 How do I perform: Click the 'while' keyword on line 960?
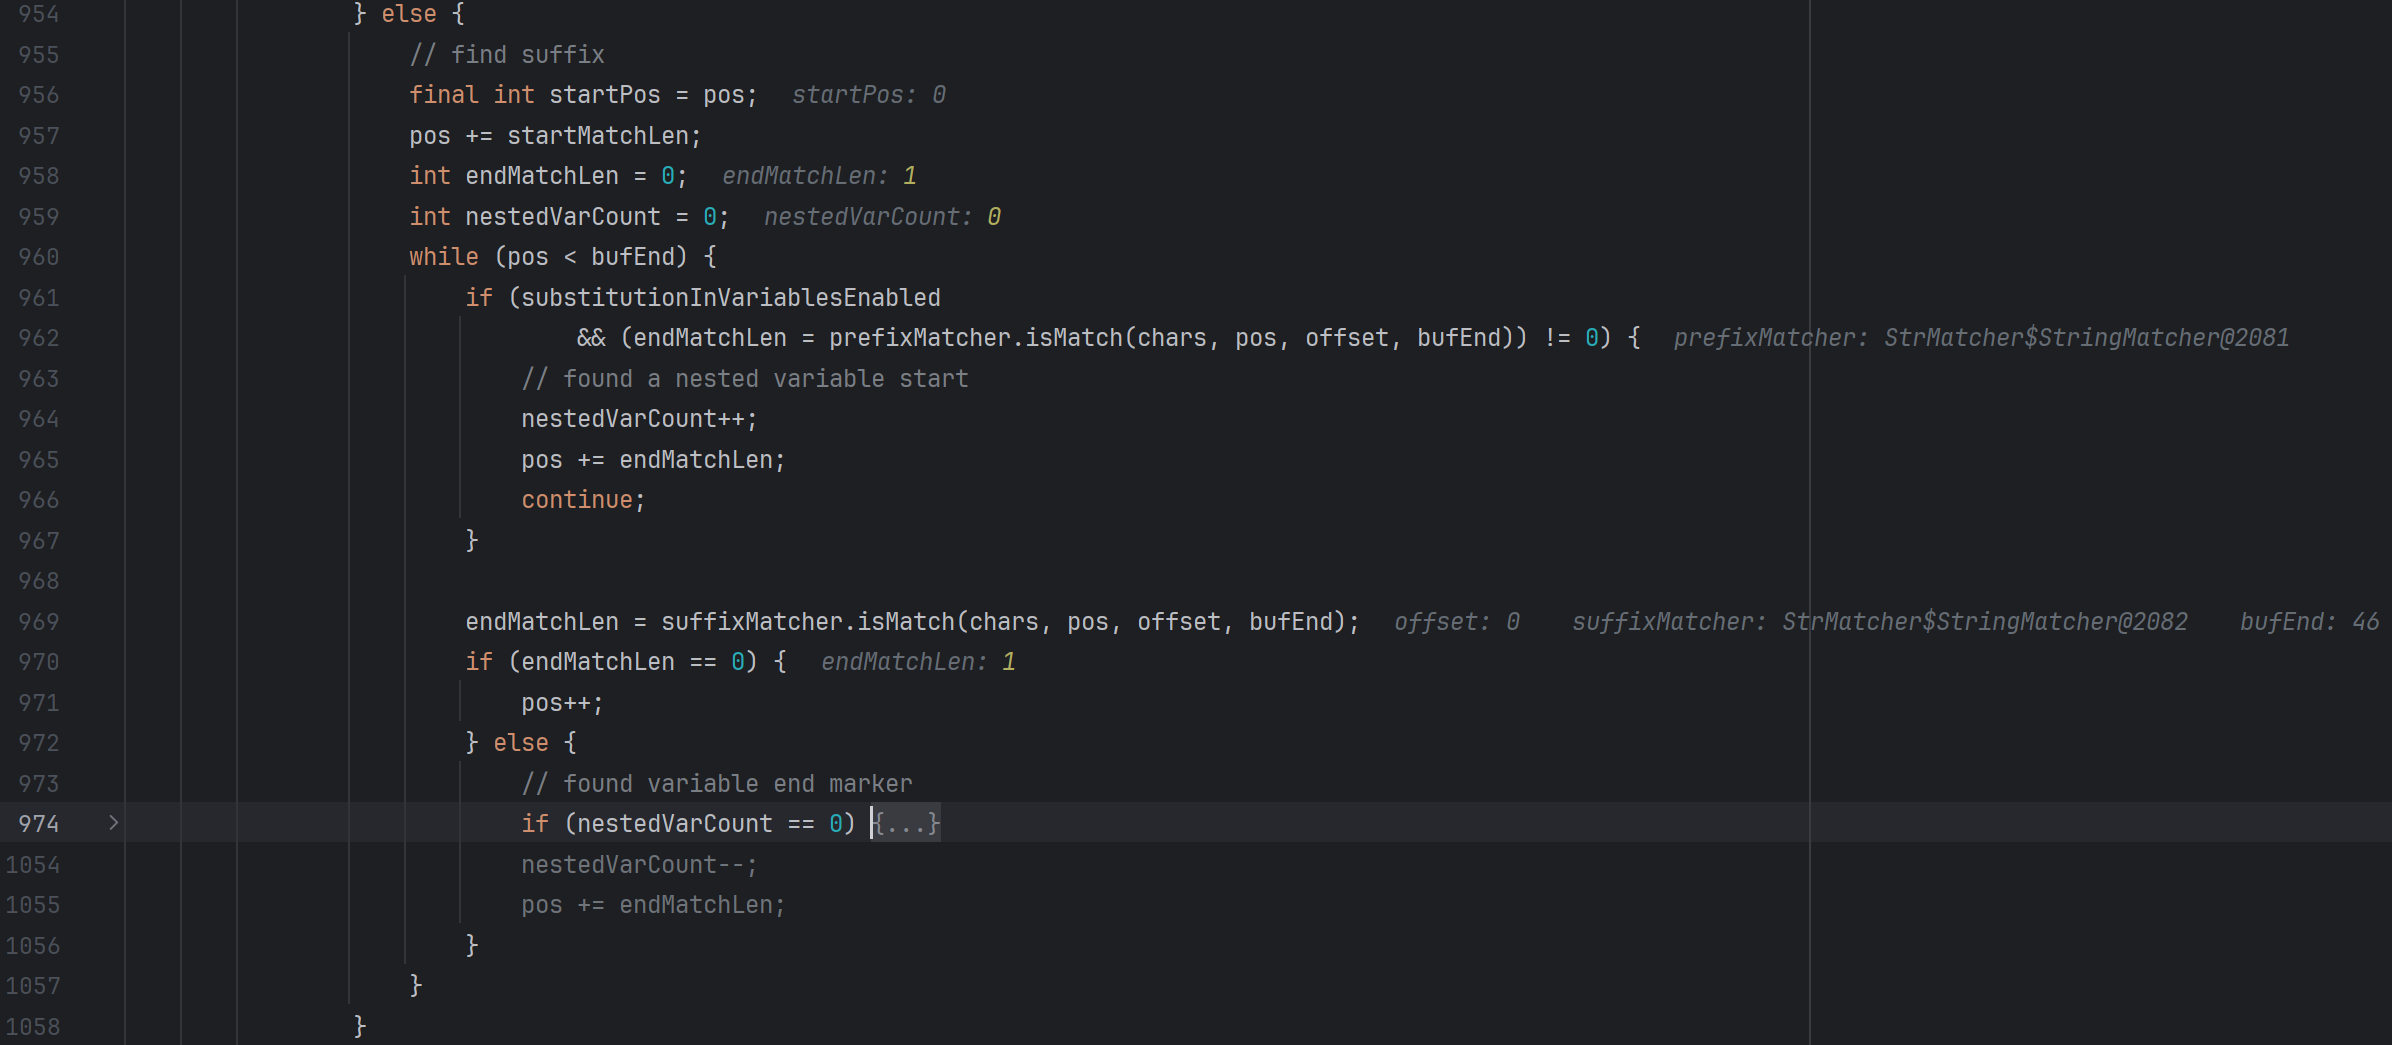click(x=443, y=257)
